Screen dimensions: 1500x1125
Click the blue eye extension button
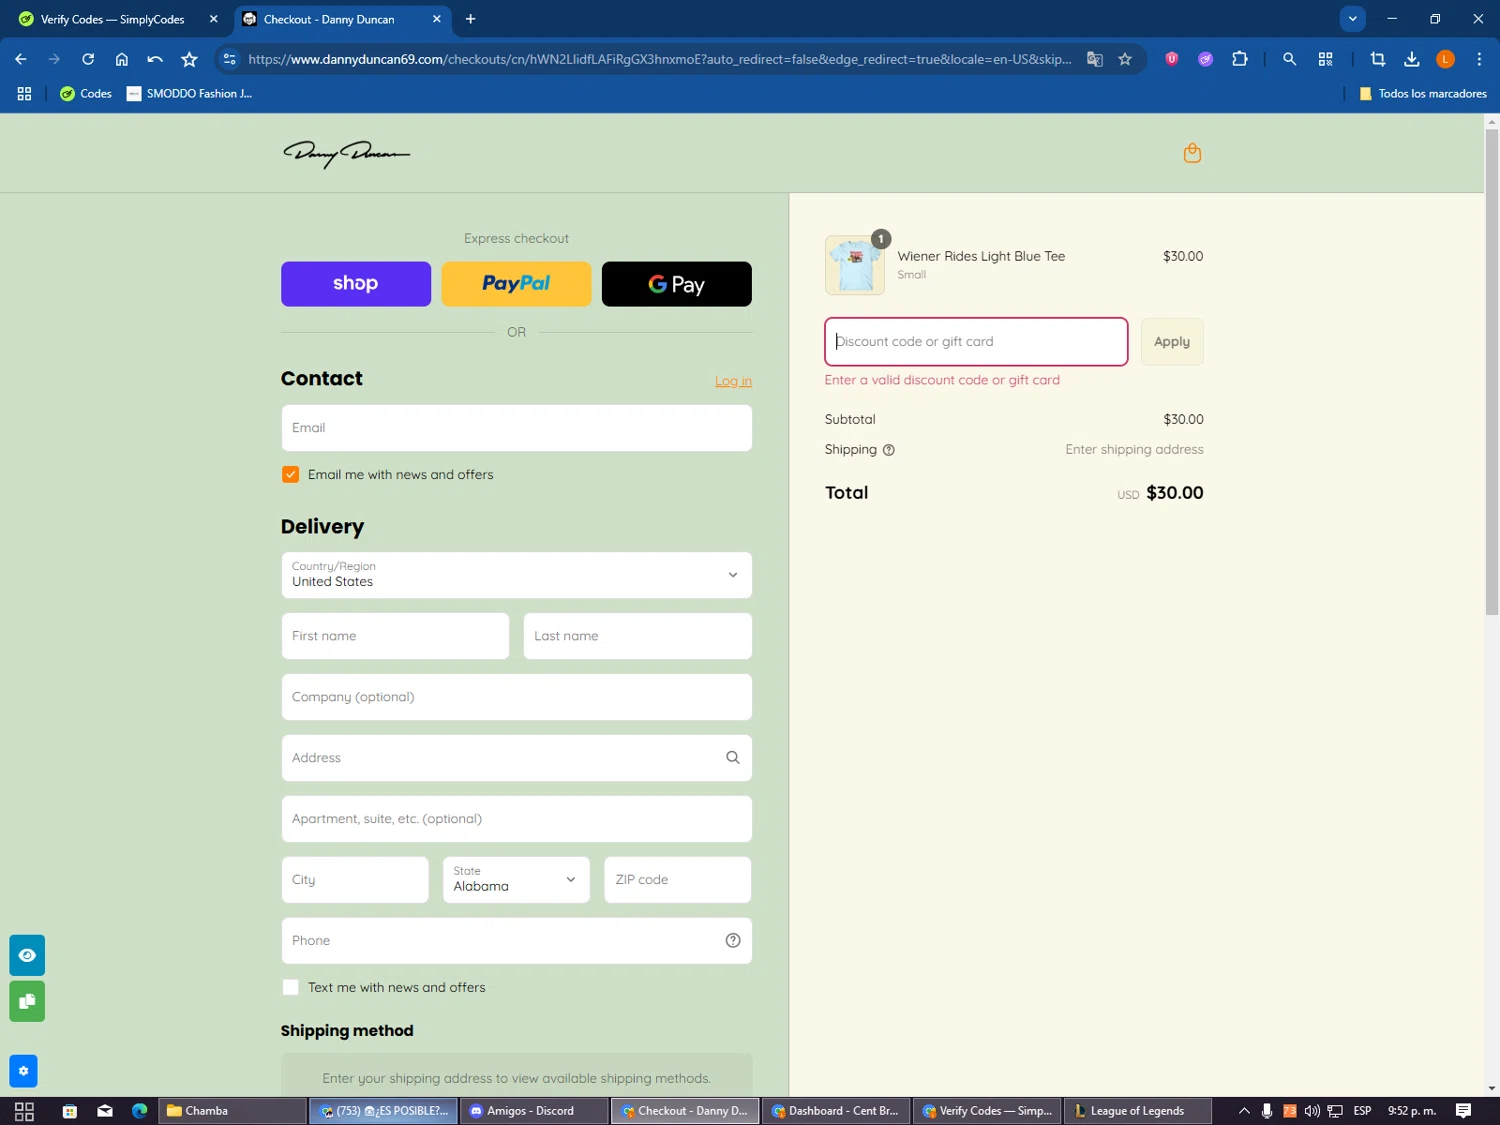pyautogui.click(x=27, y=955)
